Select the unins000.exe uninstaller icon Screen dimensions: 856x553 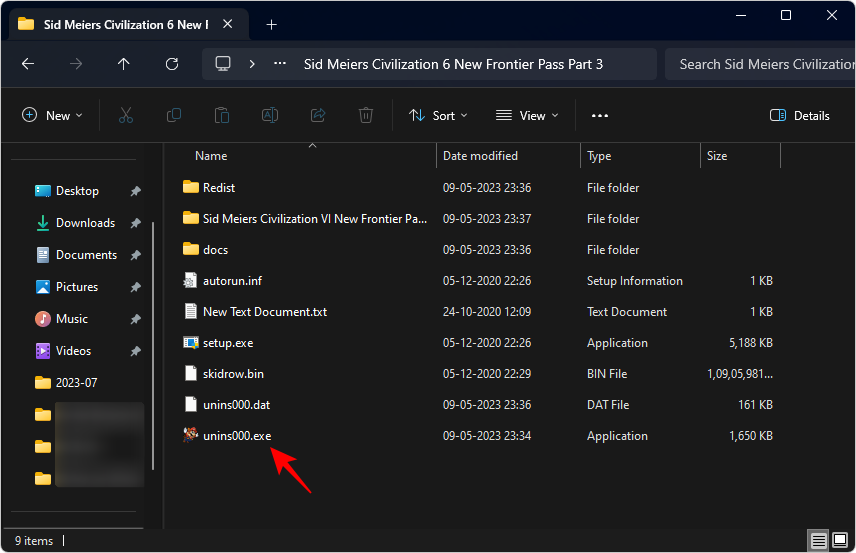point(191,435)
